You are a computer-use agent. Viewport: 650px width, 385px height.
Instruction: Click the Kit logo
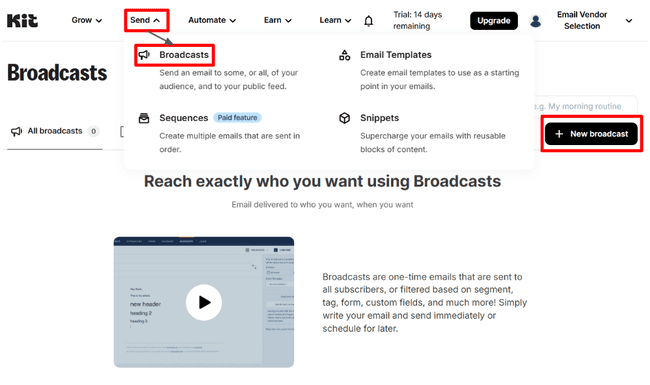[x=22, y=20]
